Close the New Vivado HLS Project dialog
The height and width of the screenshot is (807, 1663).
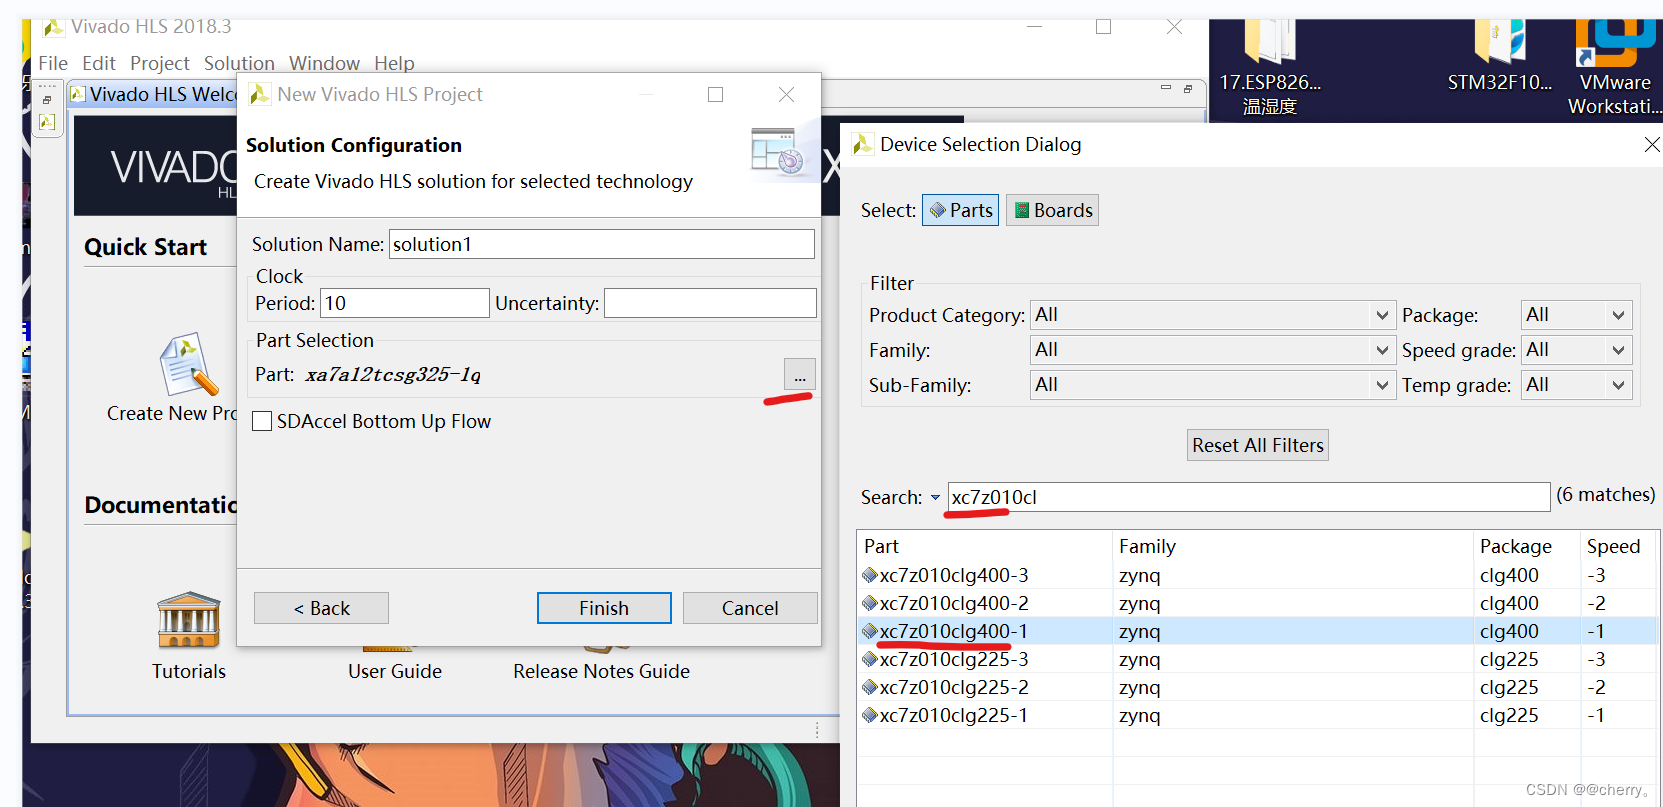786,94
